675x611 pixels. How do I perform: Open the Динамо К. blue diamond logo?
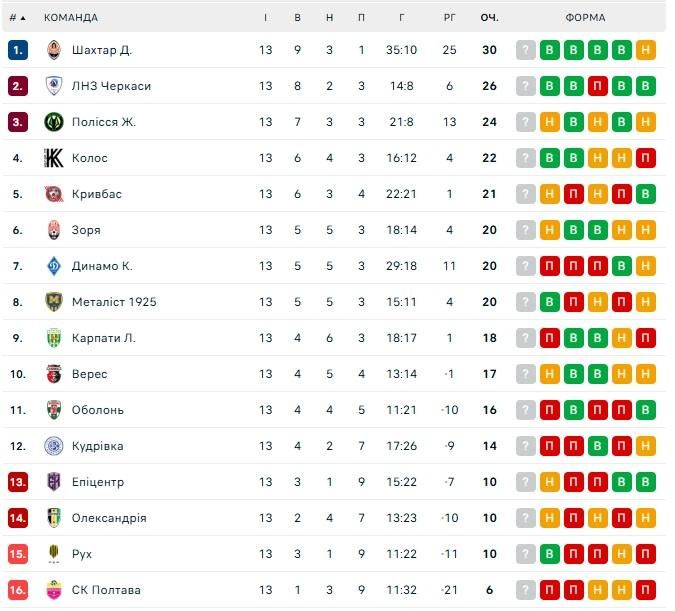coord(54,266)
